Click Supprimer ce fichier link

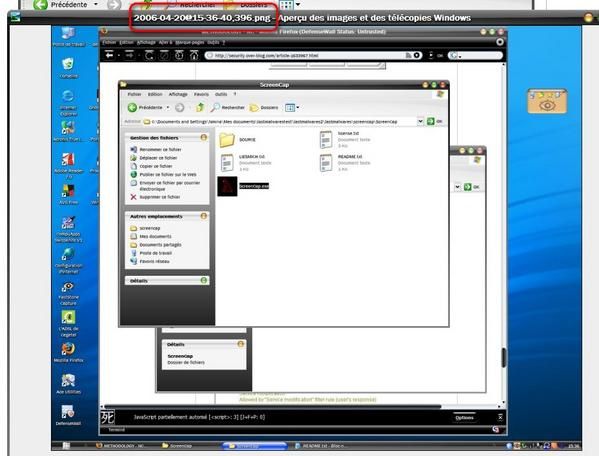click(160, 197)
